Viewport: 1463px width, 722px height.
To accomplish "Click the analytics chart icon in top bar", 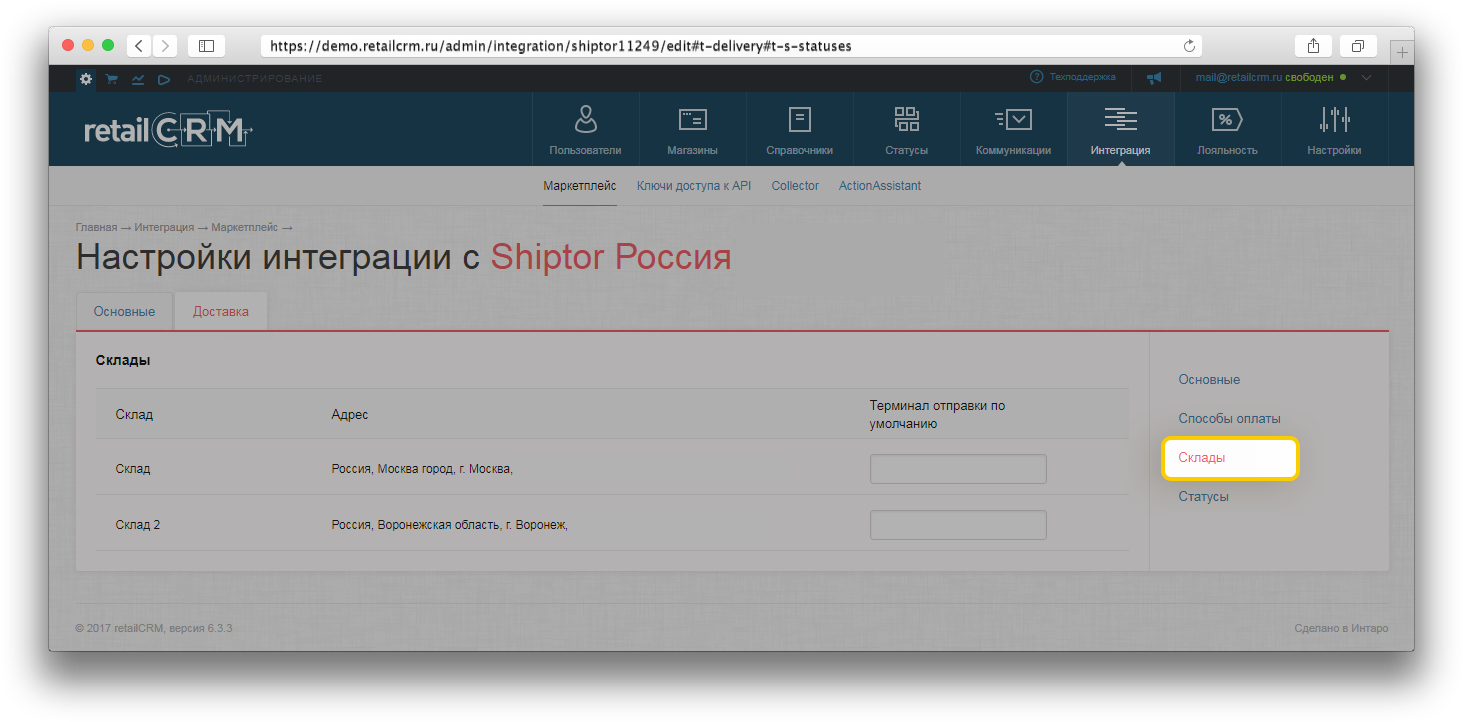I will (x=138, y=79).
